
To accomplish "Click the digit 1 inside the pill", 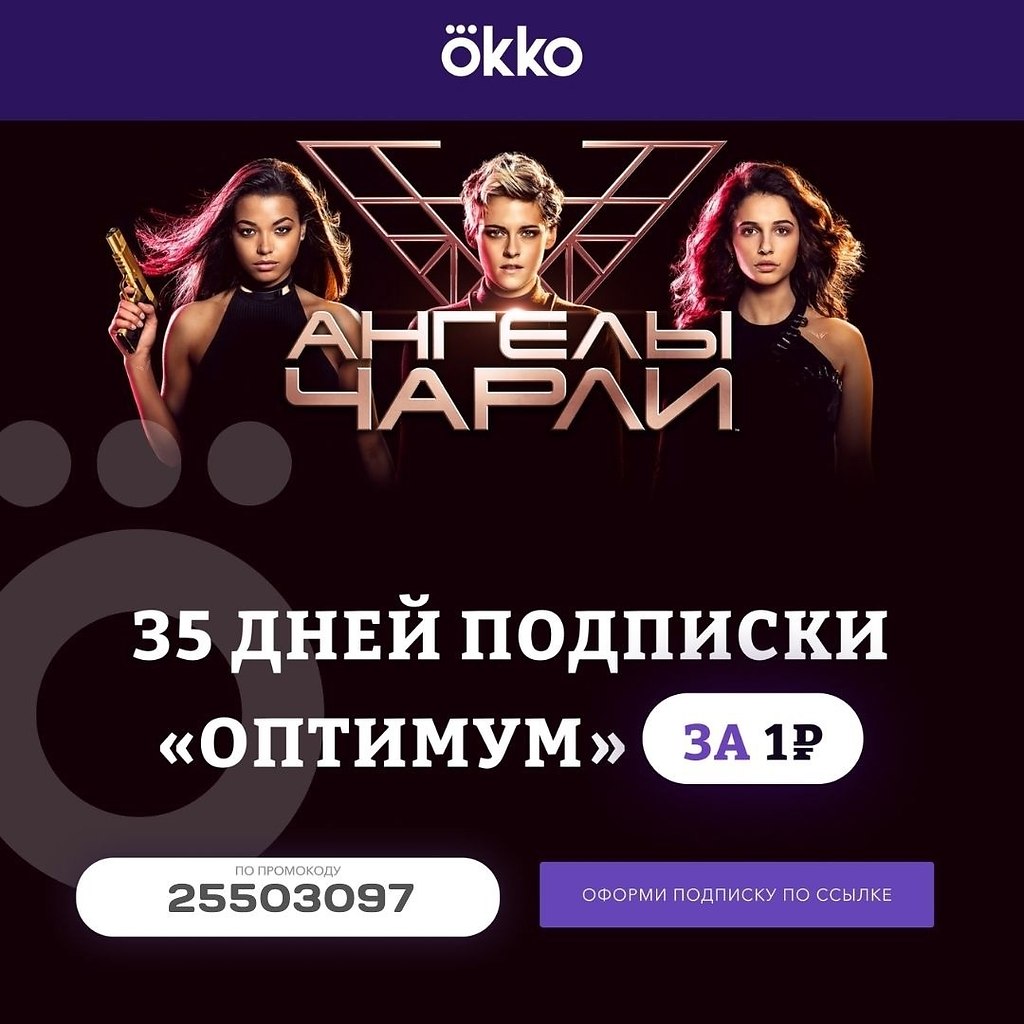I will (775, 743).
